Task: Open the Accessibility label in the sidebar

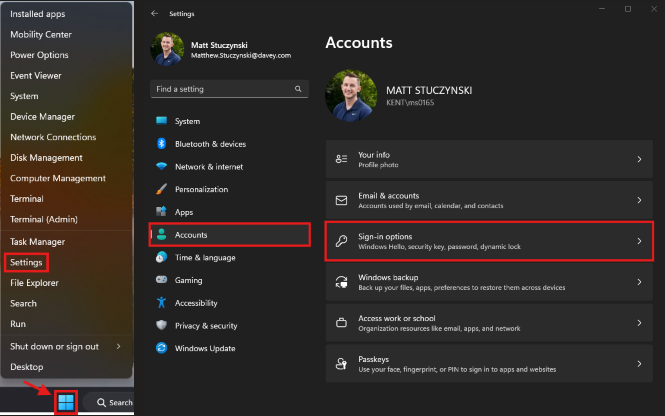Action: tap(196, 303)
